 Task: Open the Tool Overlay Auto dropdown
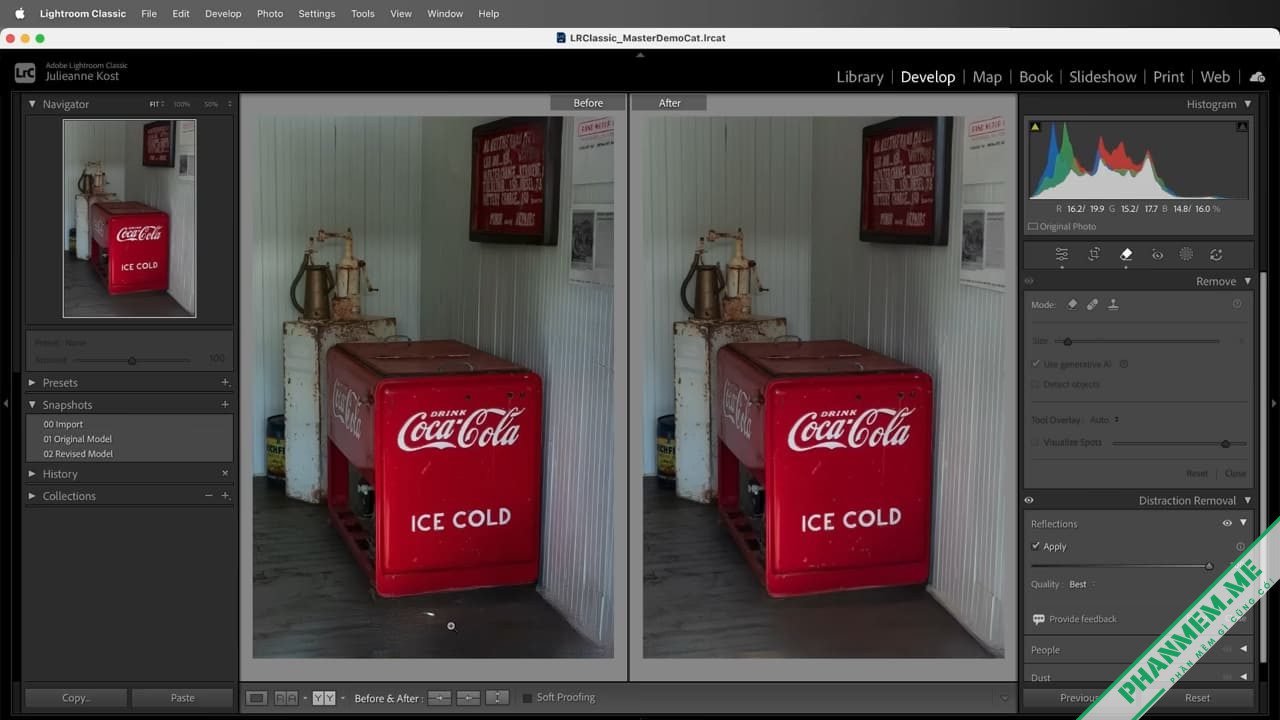coord(1104,420)
